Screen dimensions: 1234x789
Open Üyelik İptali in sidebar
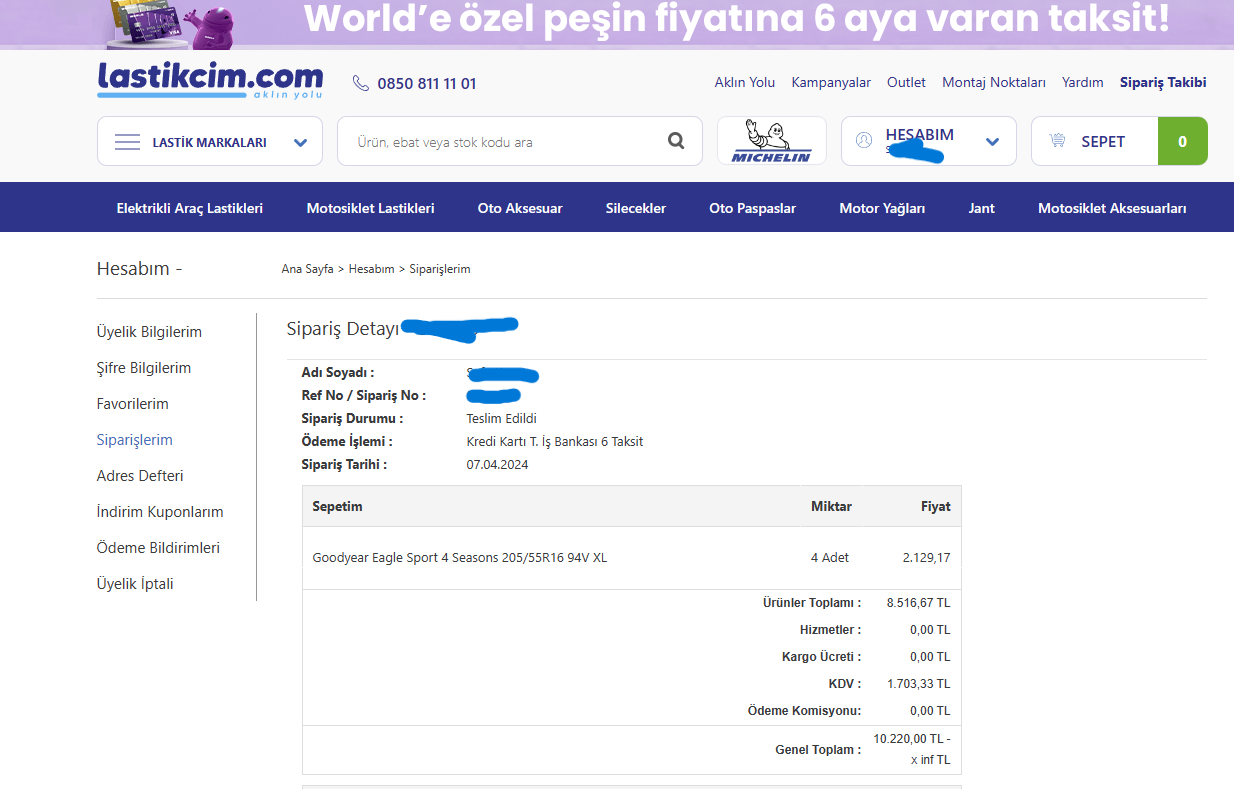click(x=135, y=584)
